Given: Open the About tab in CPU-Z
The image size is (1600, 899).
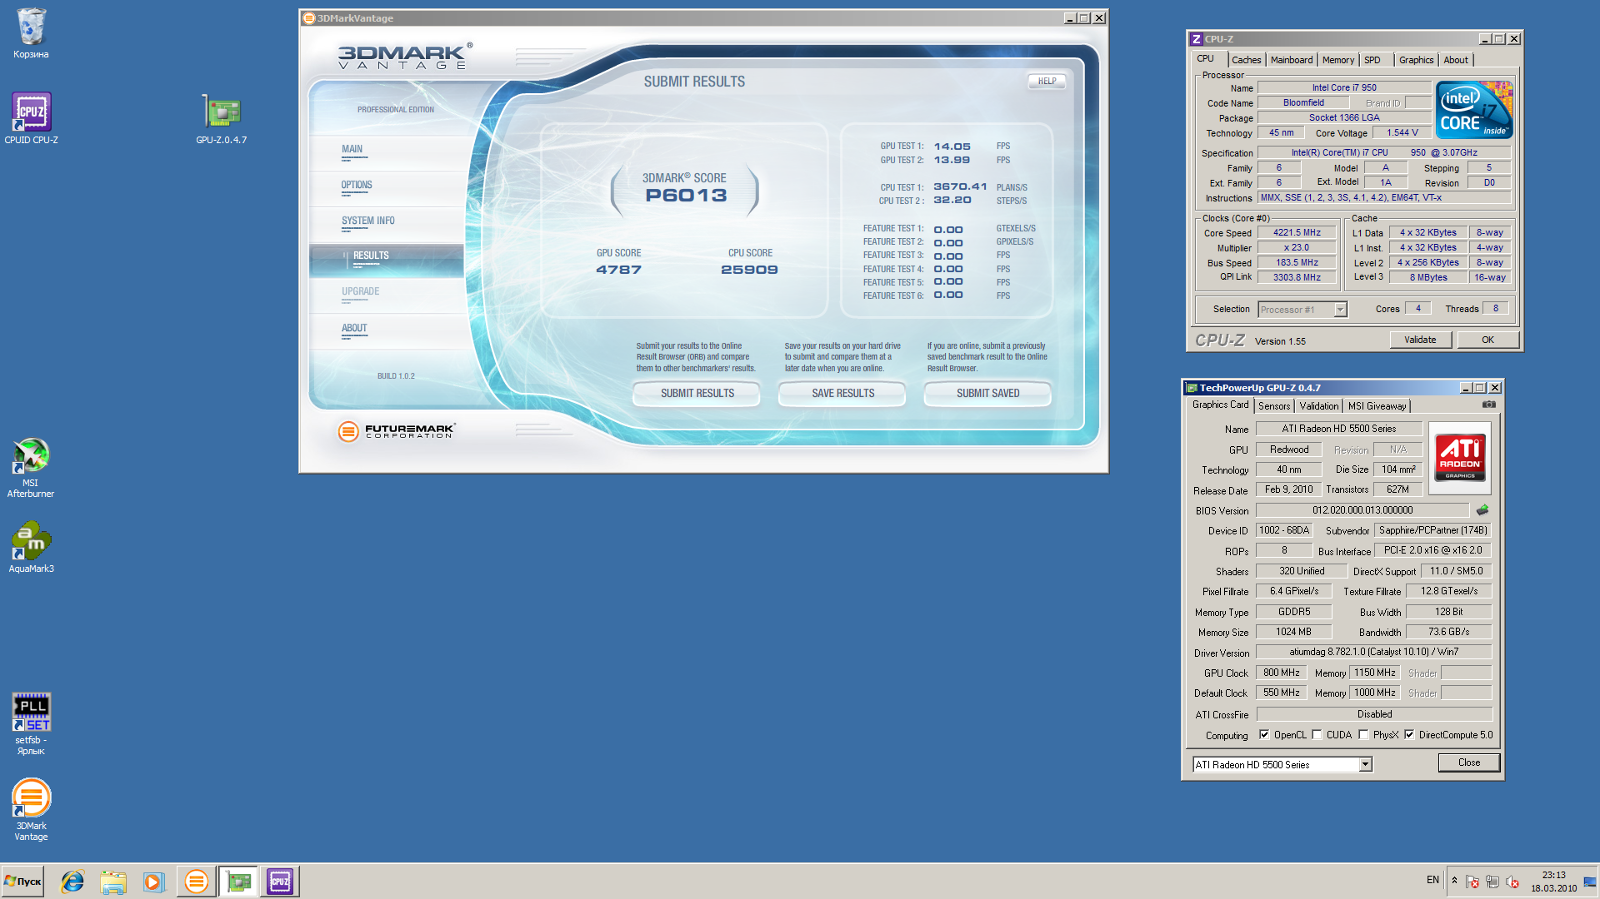Looking at the screenshot, I should click(1456, 60).
